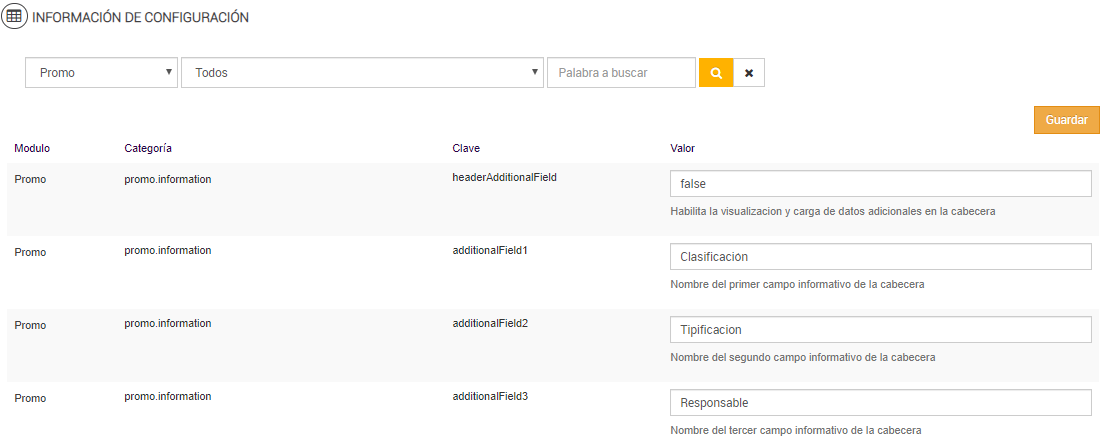Image resolution: width=1105 pixels, height=443 pixels.
Task: Click the Modulo column header
Action: click(x=32, y=148)
